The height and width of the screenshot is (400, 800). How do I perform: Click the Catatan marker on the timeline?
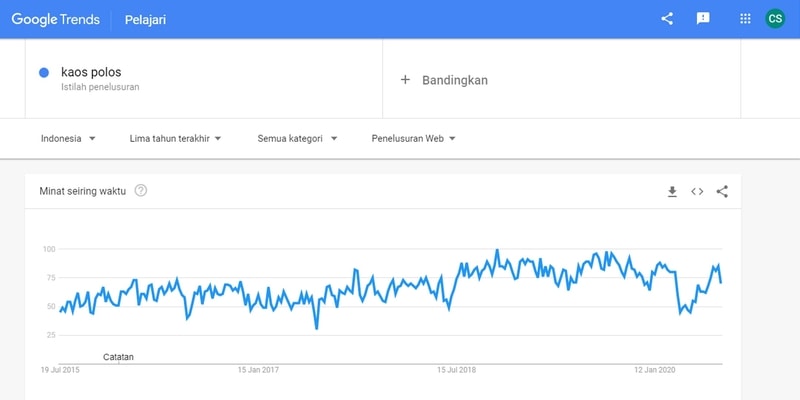pos(118,357)
